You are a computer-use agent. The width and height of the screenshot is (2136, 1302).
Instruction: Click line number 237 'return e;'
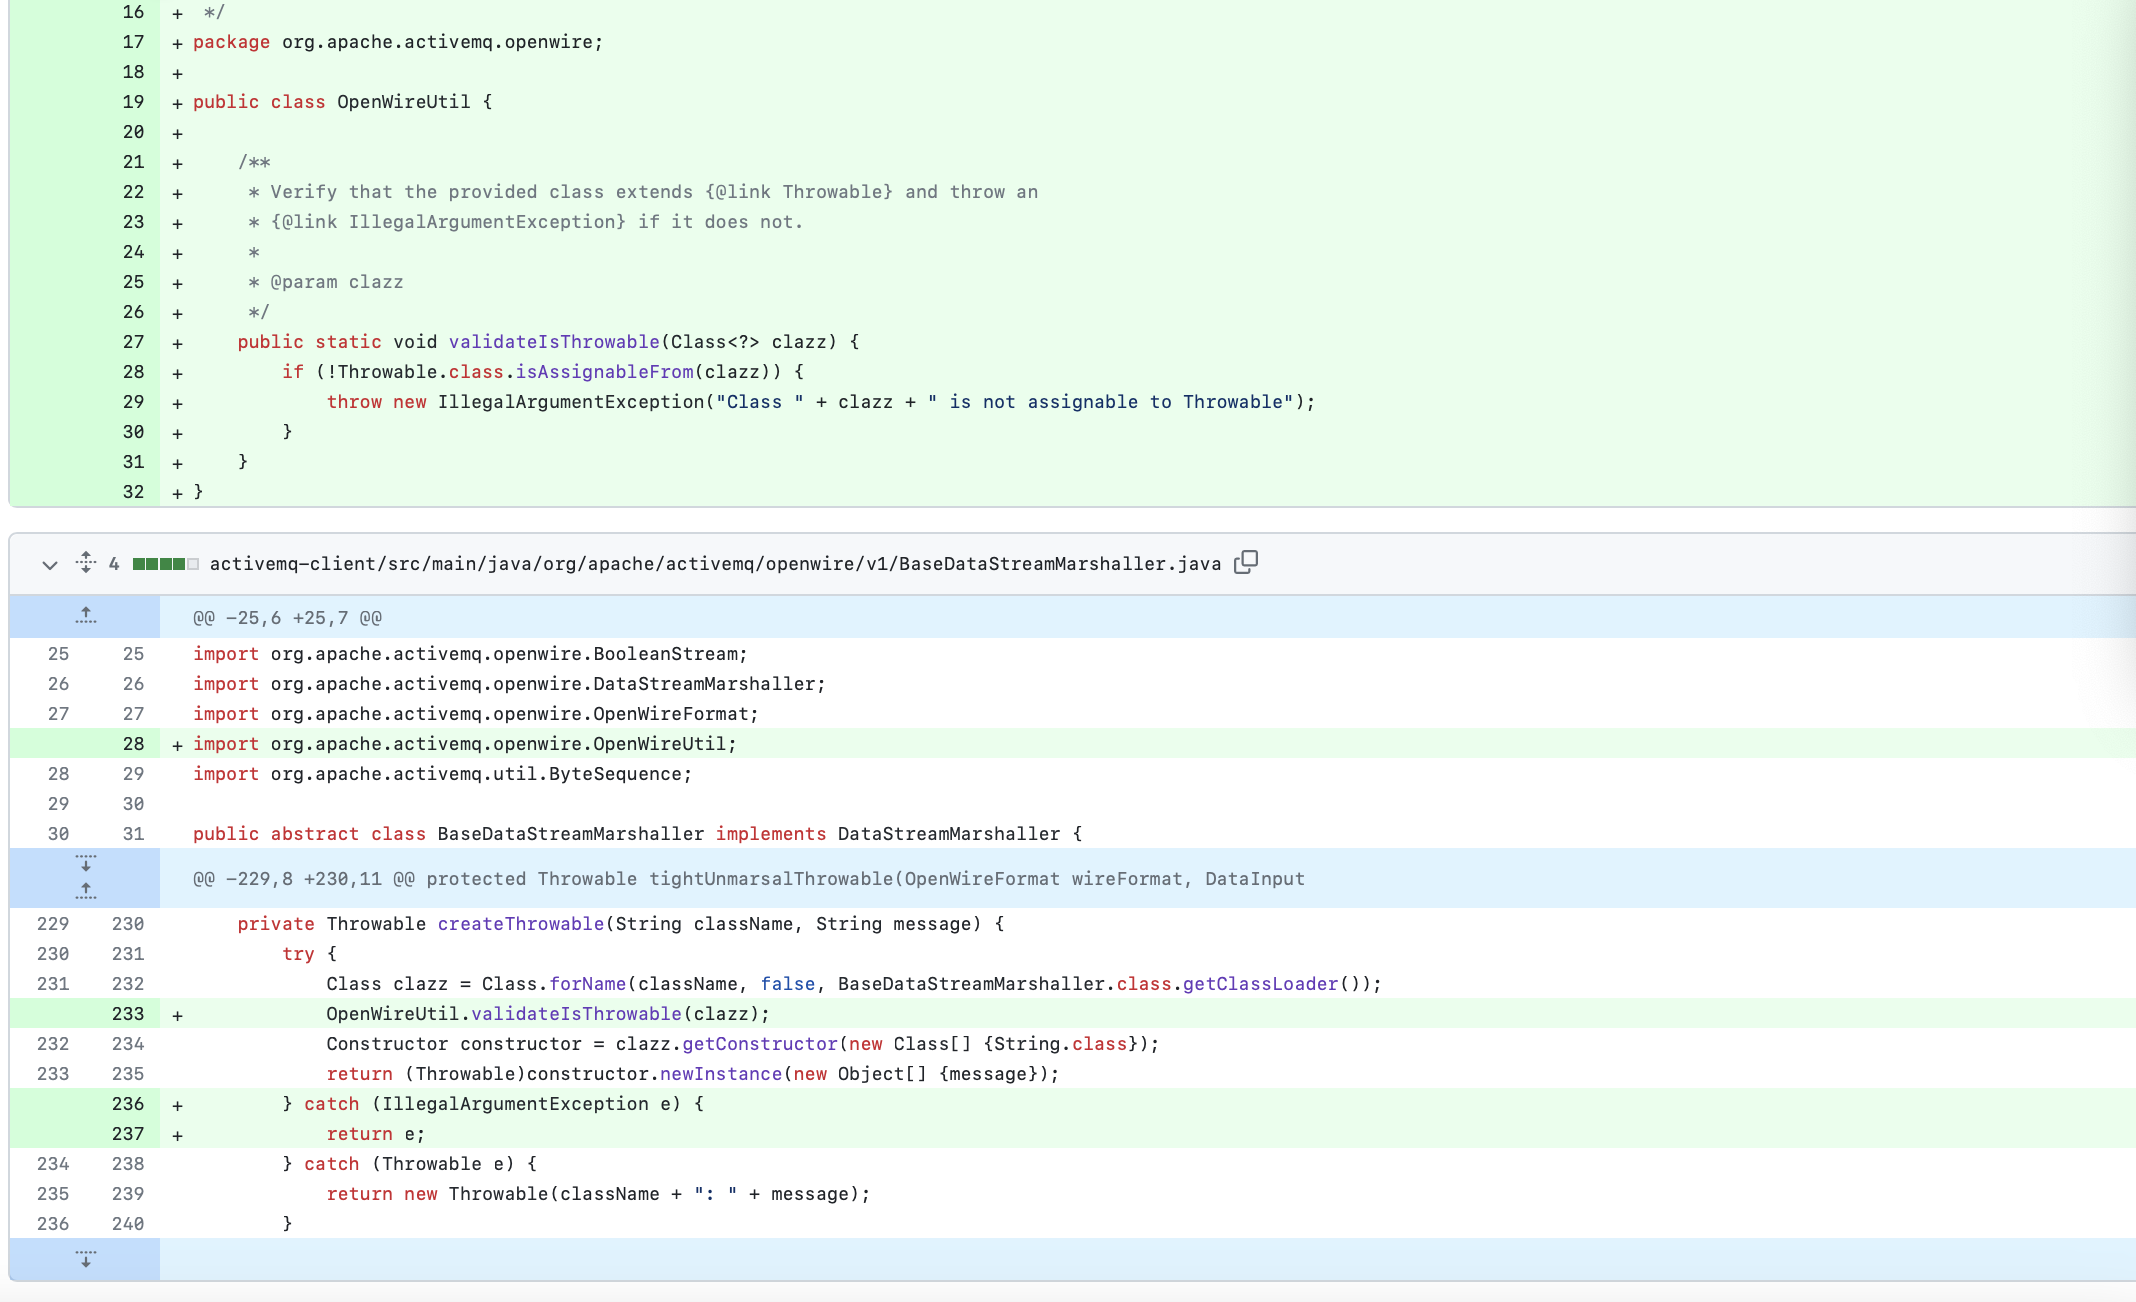tap(128, 1134)
